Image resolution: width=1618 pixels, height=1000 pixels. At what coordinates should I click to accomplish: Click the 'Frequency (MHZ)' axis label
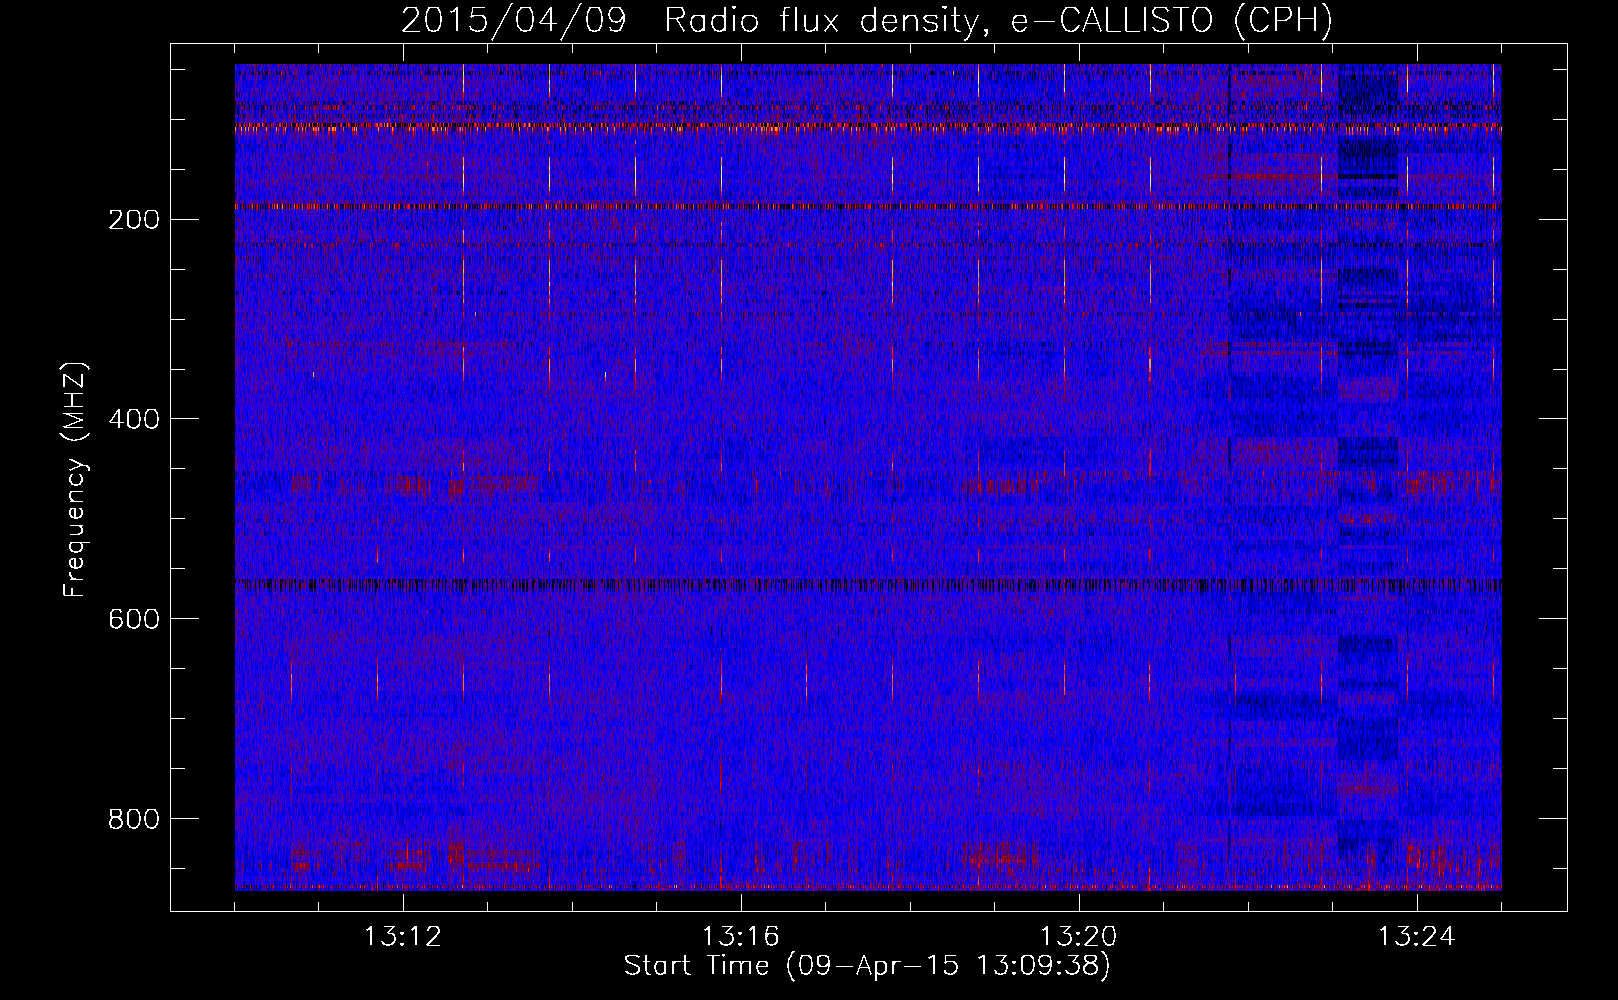75,480
